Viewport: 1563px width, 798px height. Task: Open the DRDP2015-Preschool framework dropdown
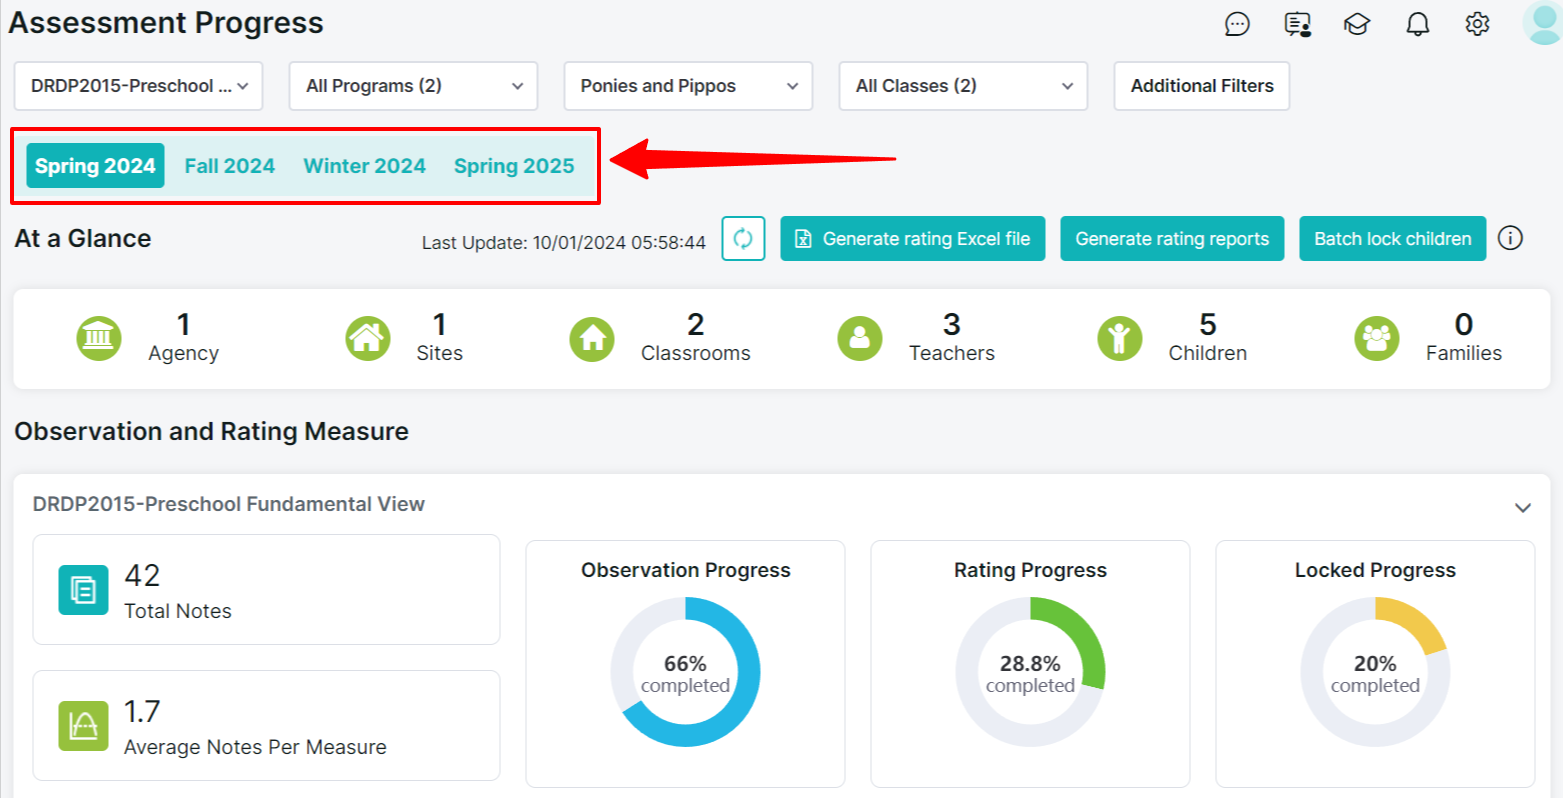(139, 86)
